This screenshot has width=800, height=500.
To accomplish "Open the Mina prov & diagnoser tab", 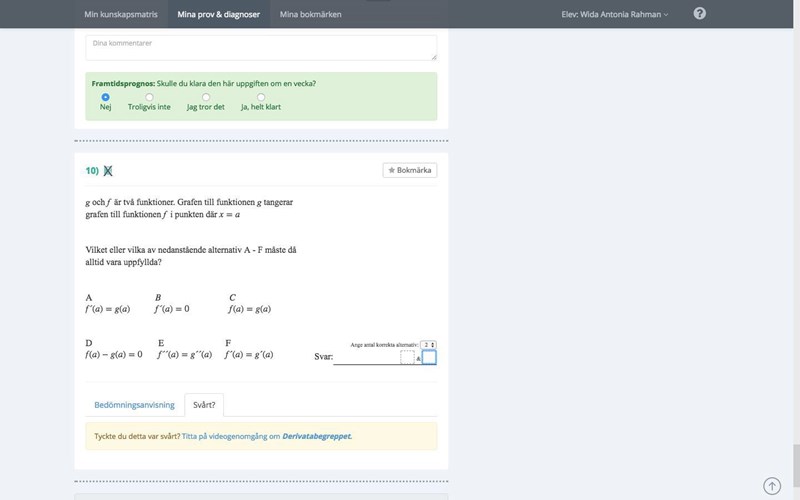I will pyautogui.click(x=219, y=14).
